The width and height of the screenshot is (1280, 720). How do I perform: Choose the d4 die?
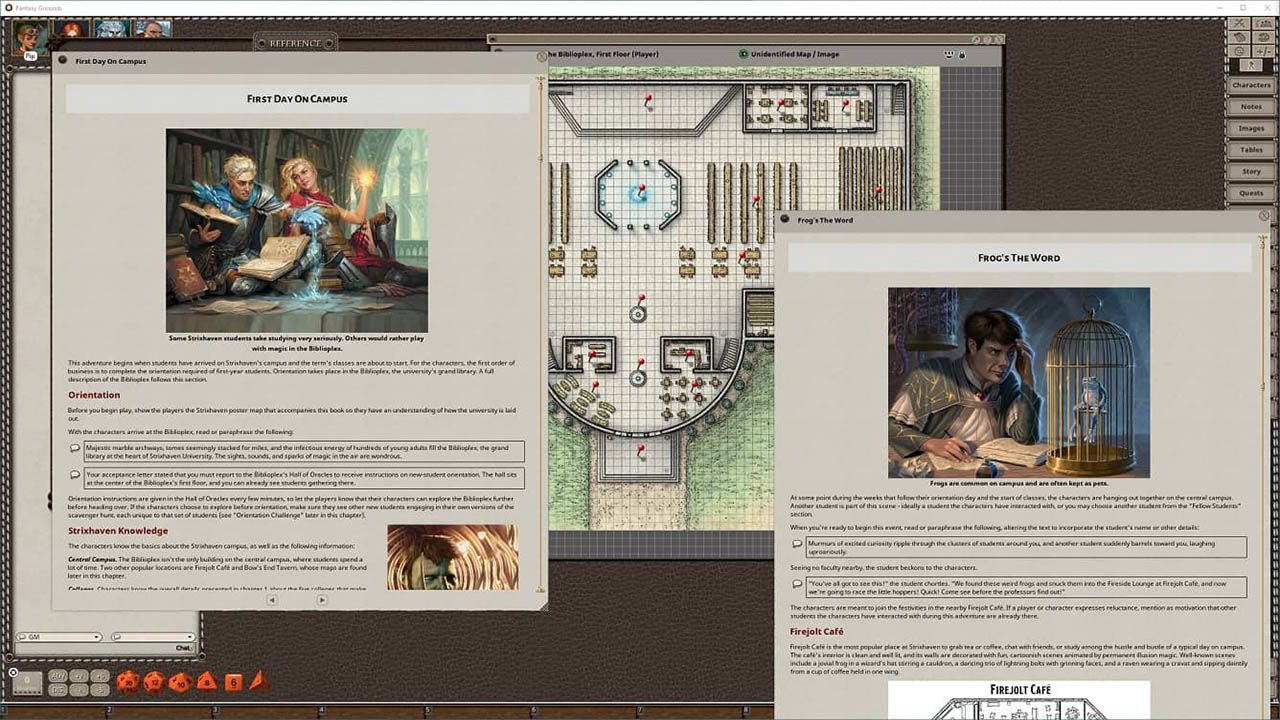[258, 681]
